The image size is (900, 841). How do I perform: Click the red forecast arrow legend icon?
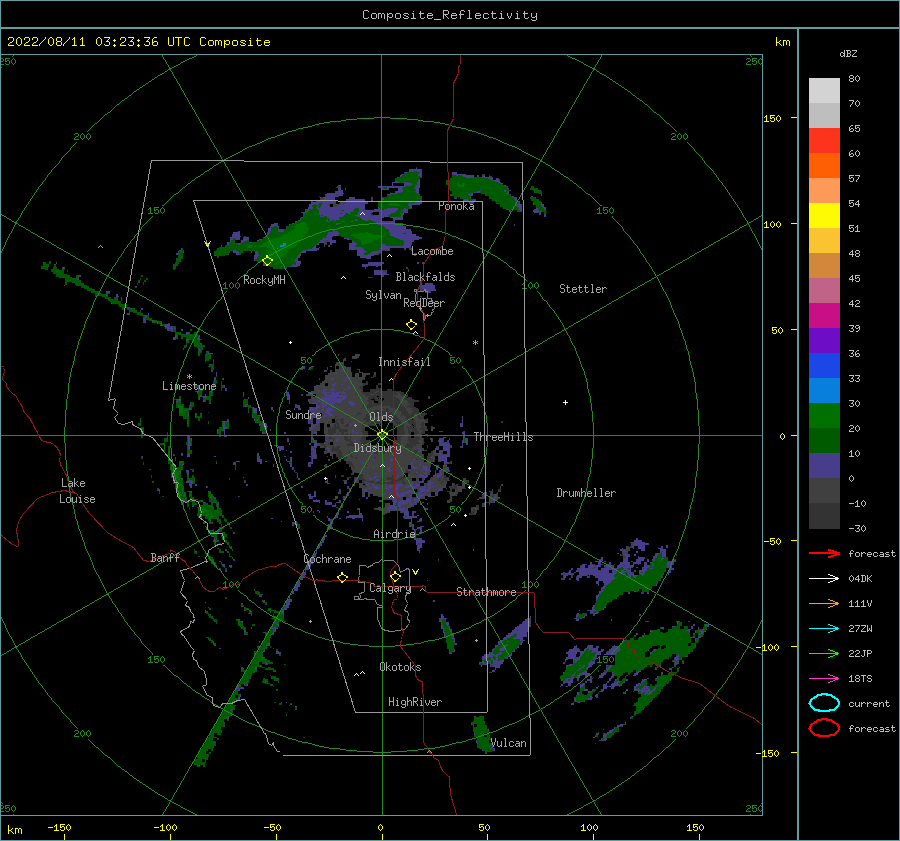pos(824,553)
